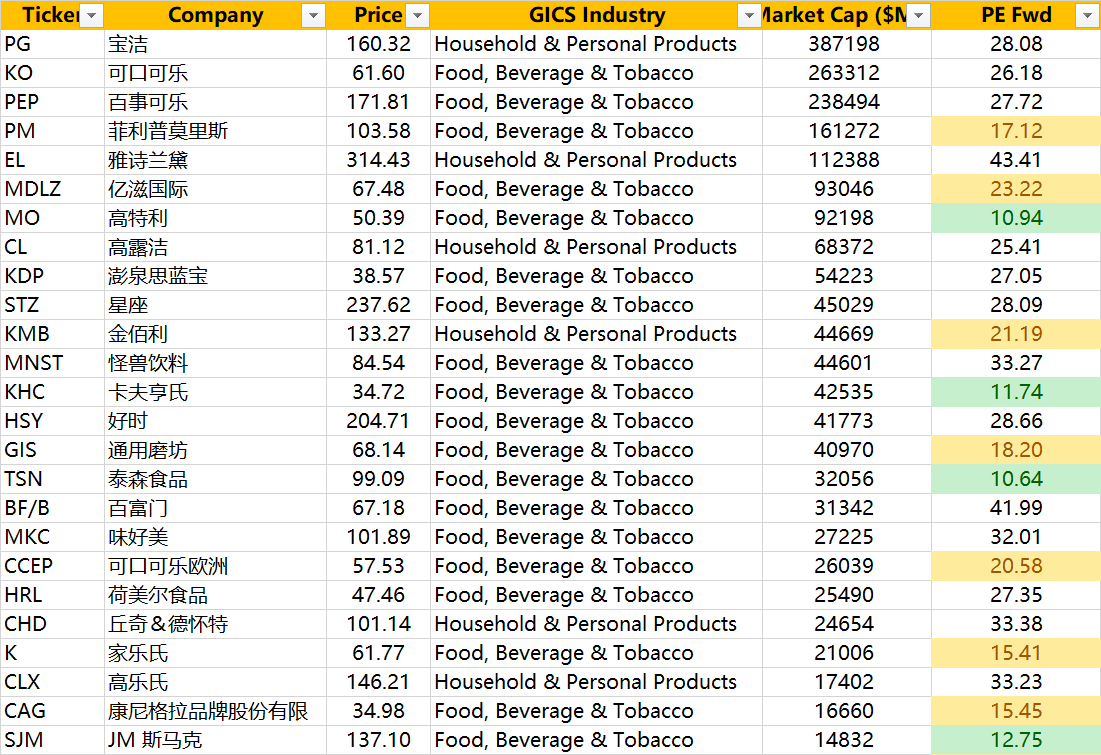Select the KMB ticker cell

coord(53,334)
